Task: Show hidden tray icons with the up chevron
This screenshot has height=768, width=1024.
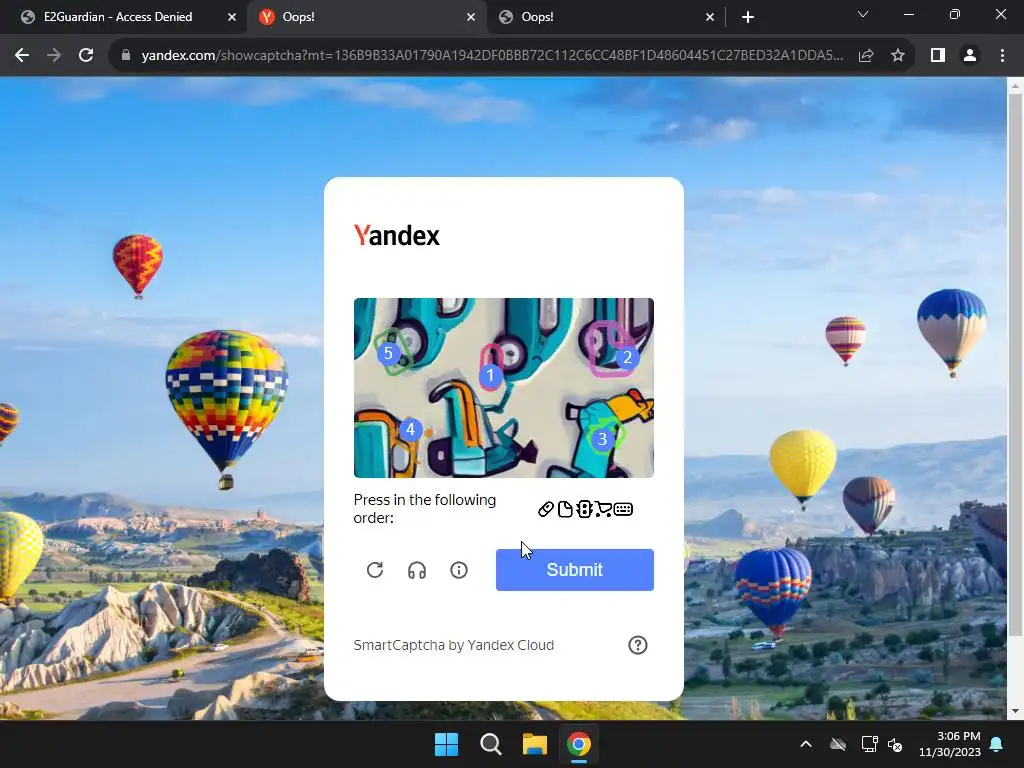Action: 806,744
